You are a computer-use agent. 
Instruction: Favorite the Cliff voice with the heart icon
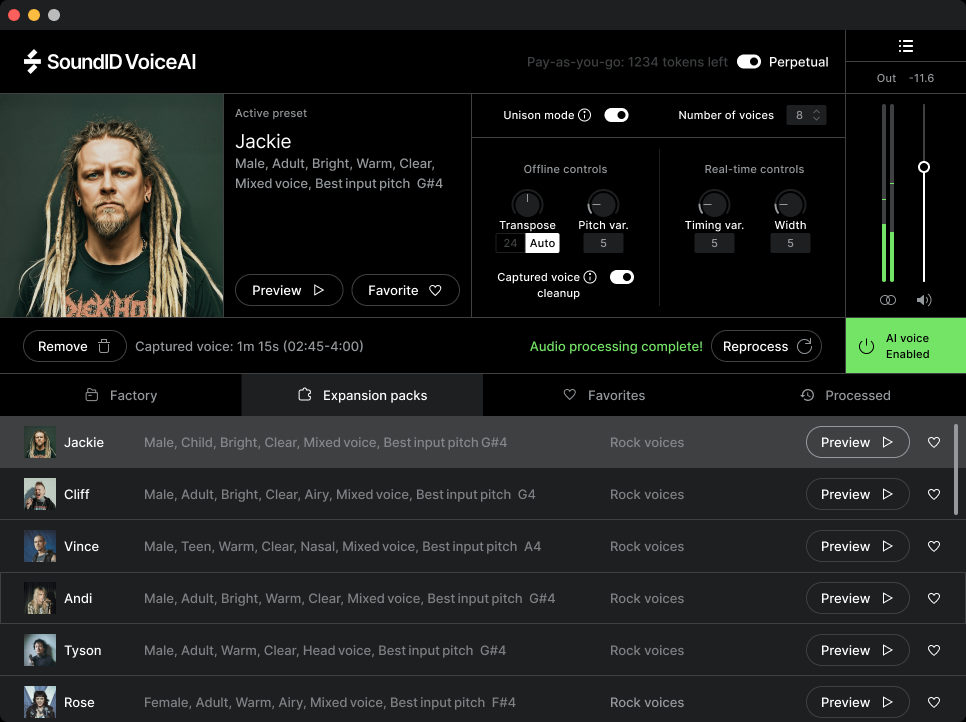point(934,494)
